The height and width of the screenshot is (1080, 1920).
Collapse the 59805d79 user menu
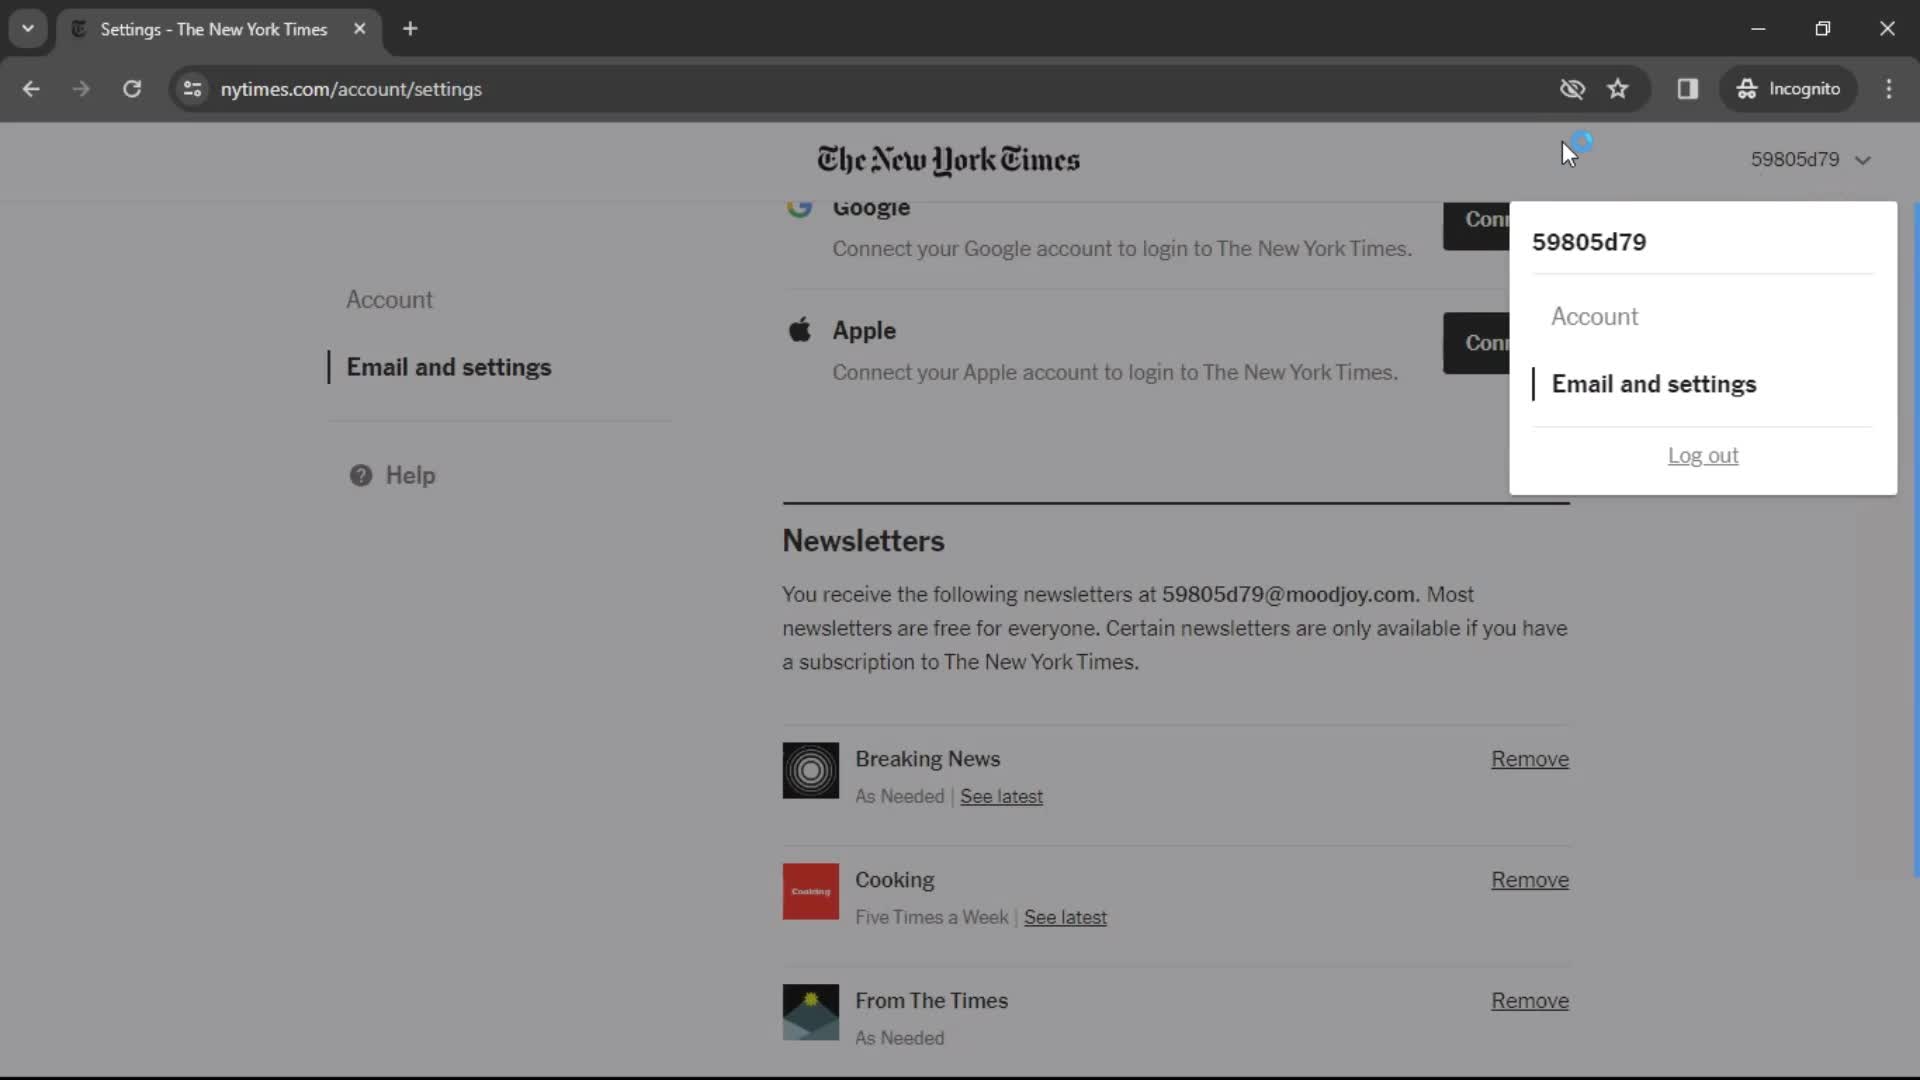click(1810, 160)
